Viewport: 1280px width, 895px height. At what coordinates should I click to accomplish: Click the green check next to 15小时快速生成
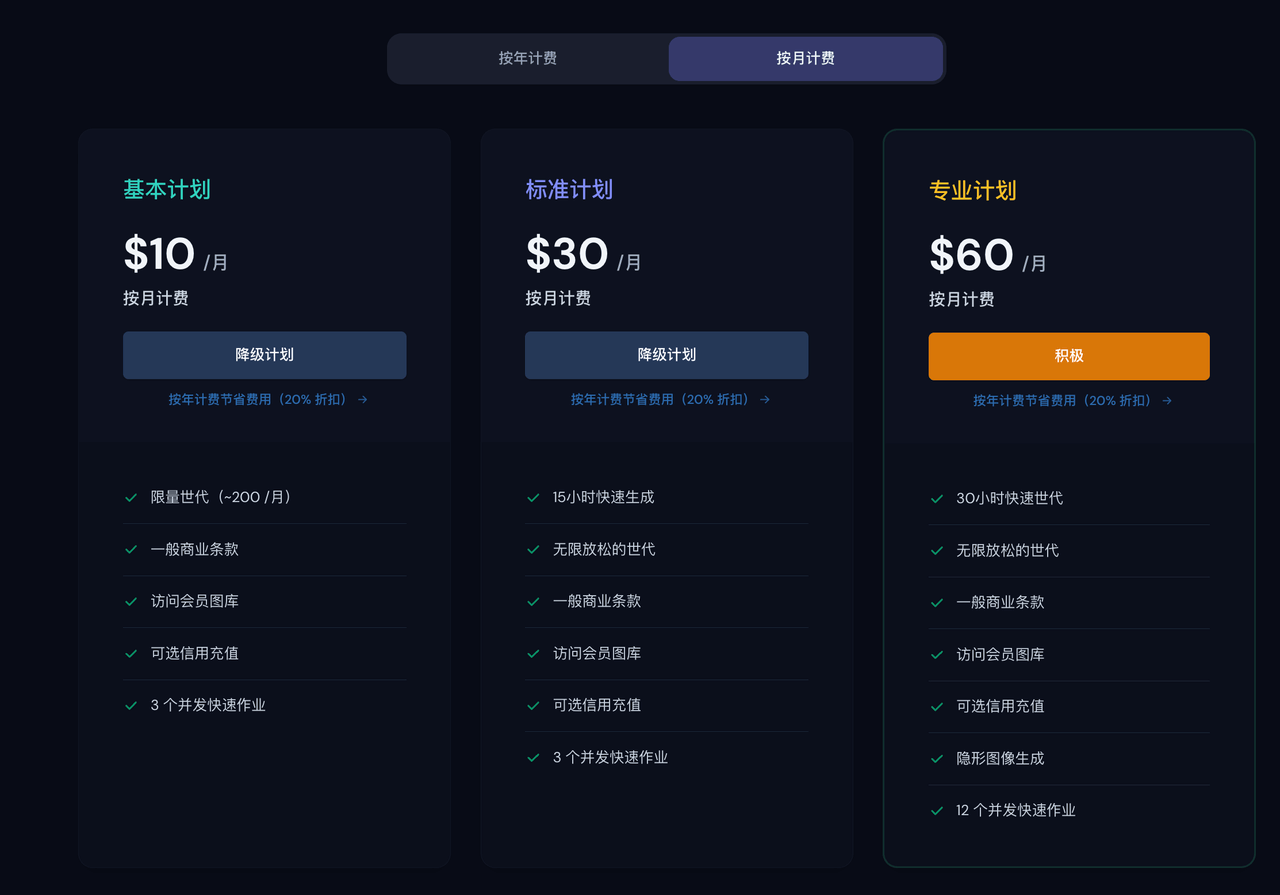(x=533, y=497)
